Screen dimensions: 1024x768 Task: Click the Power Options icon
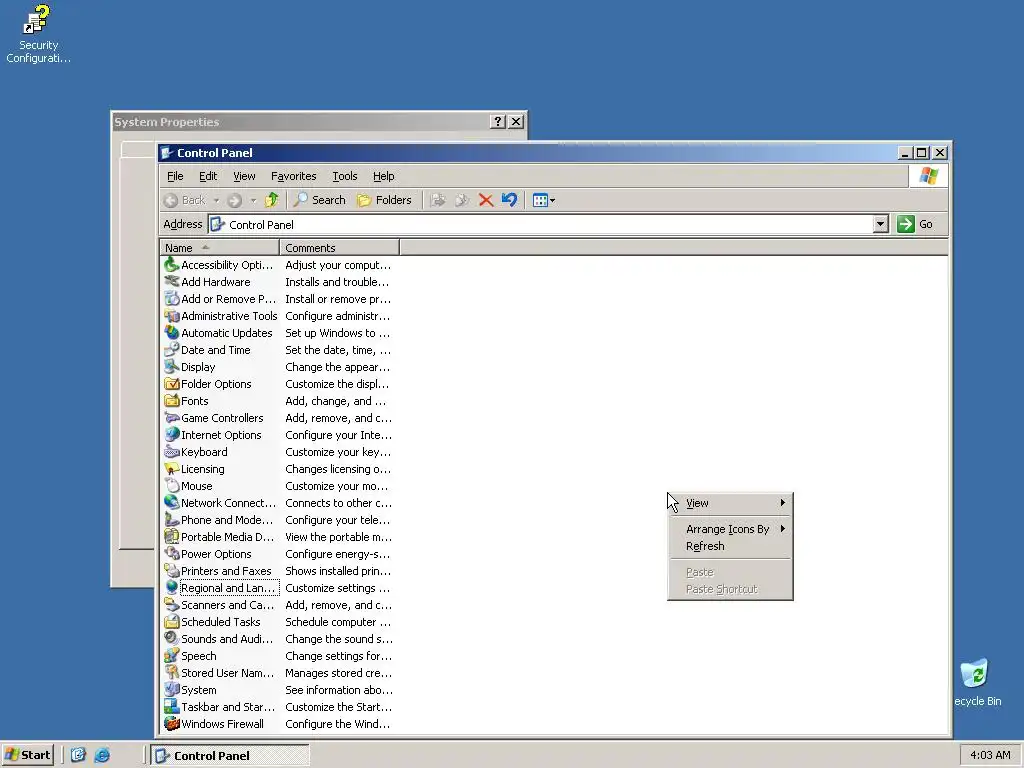coord(172,553)
